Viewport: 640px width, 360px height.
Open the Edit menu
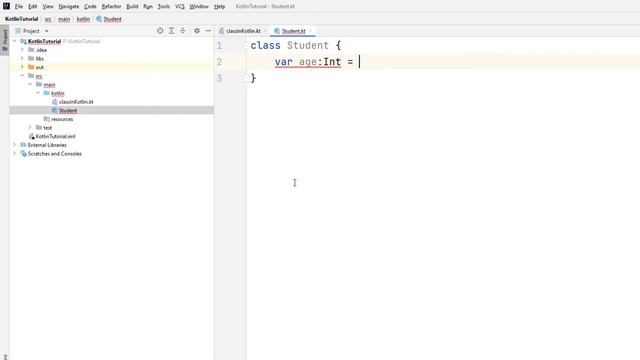33,7
